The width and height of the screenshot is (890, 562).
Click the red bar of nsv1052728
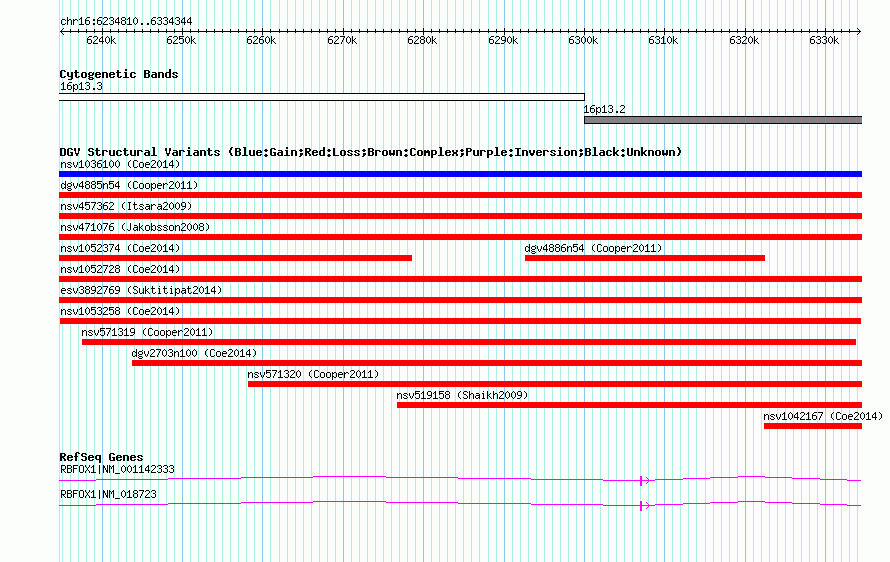click(460, 279)
